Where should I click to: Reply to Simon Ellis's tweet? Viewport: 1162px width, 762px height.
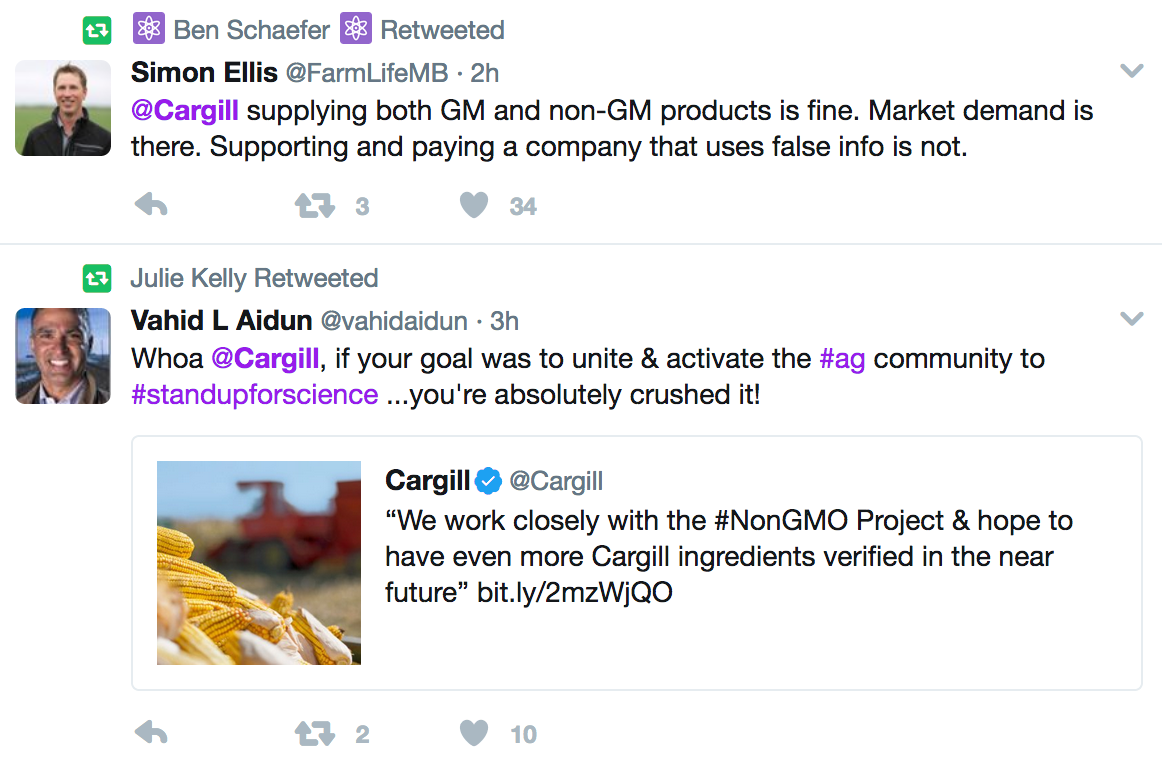151,206
